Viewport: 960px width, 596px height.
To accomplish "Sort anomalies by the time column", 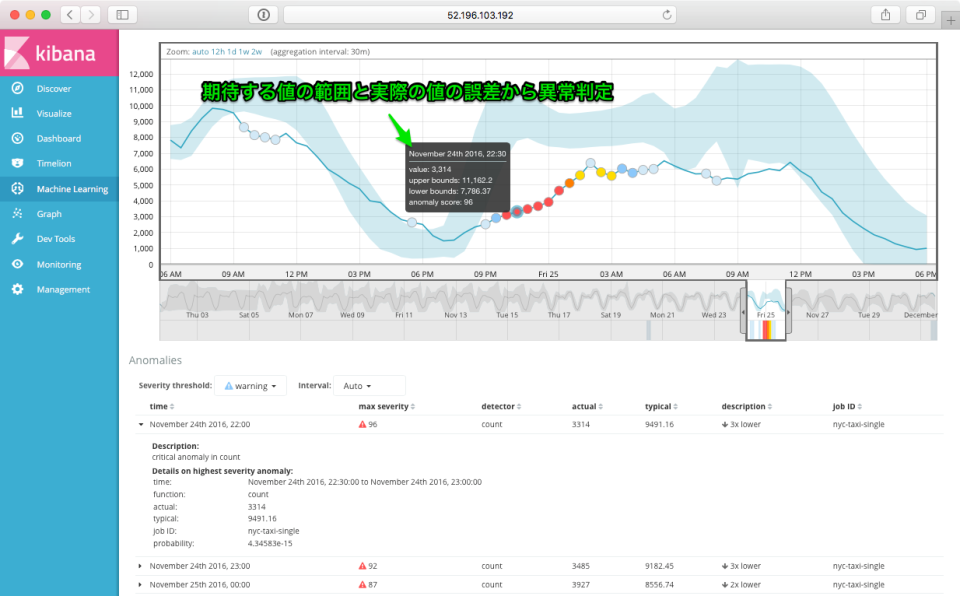I will coord(158,406).
